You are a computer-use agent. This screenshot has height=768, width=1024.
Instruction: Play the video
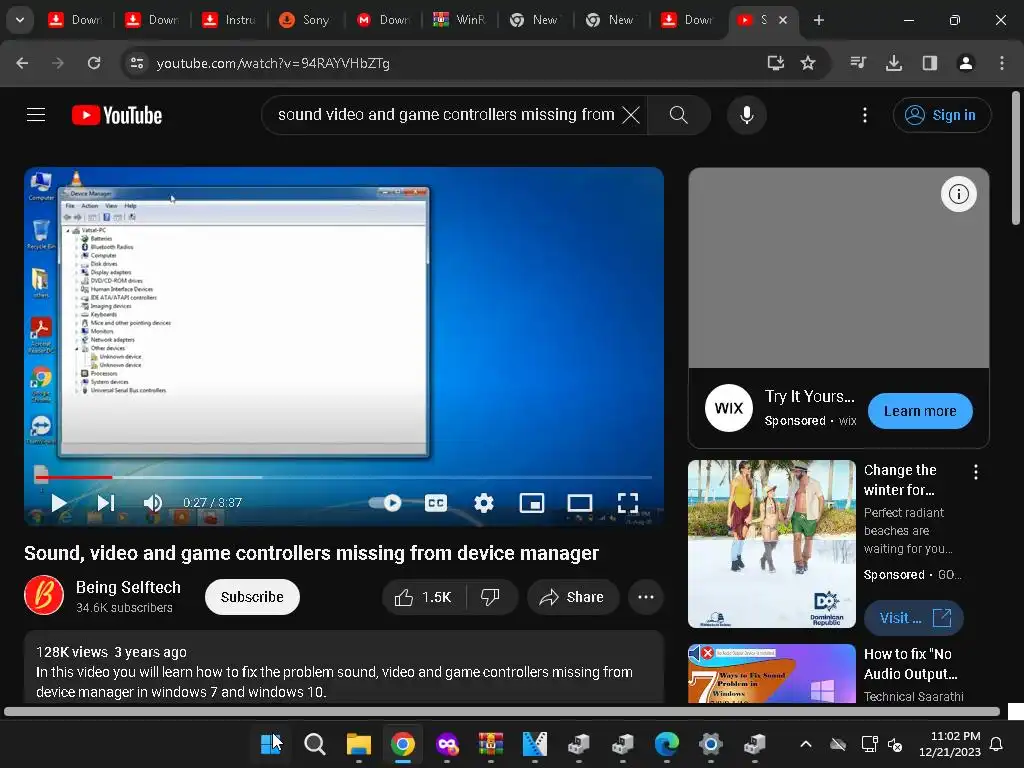59,502
